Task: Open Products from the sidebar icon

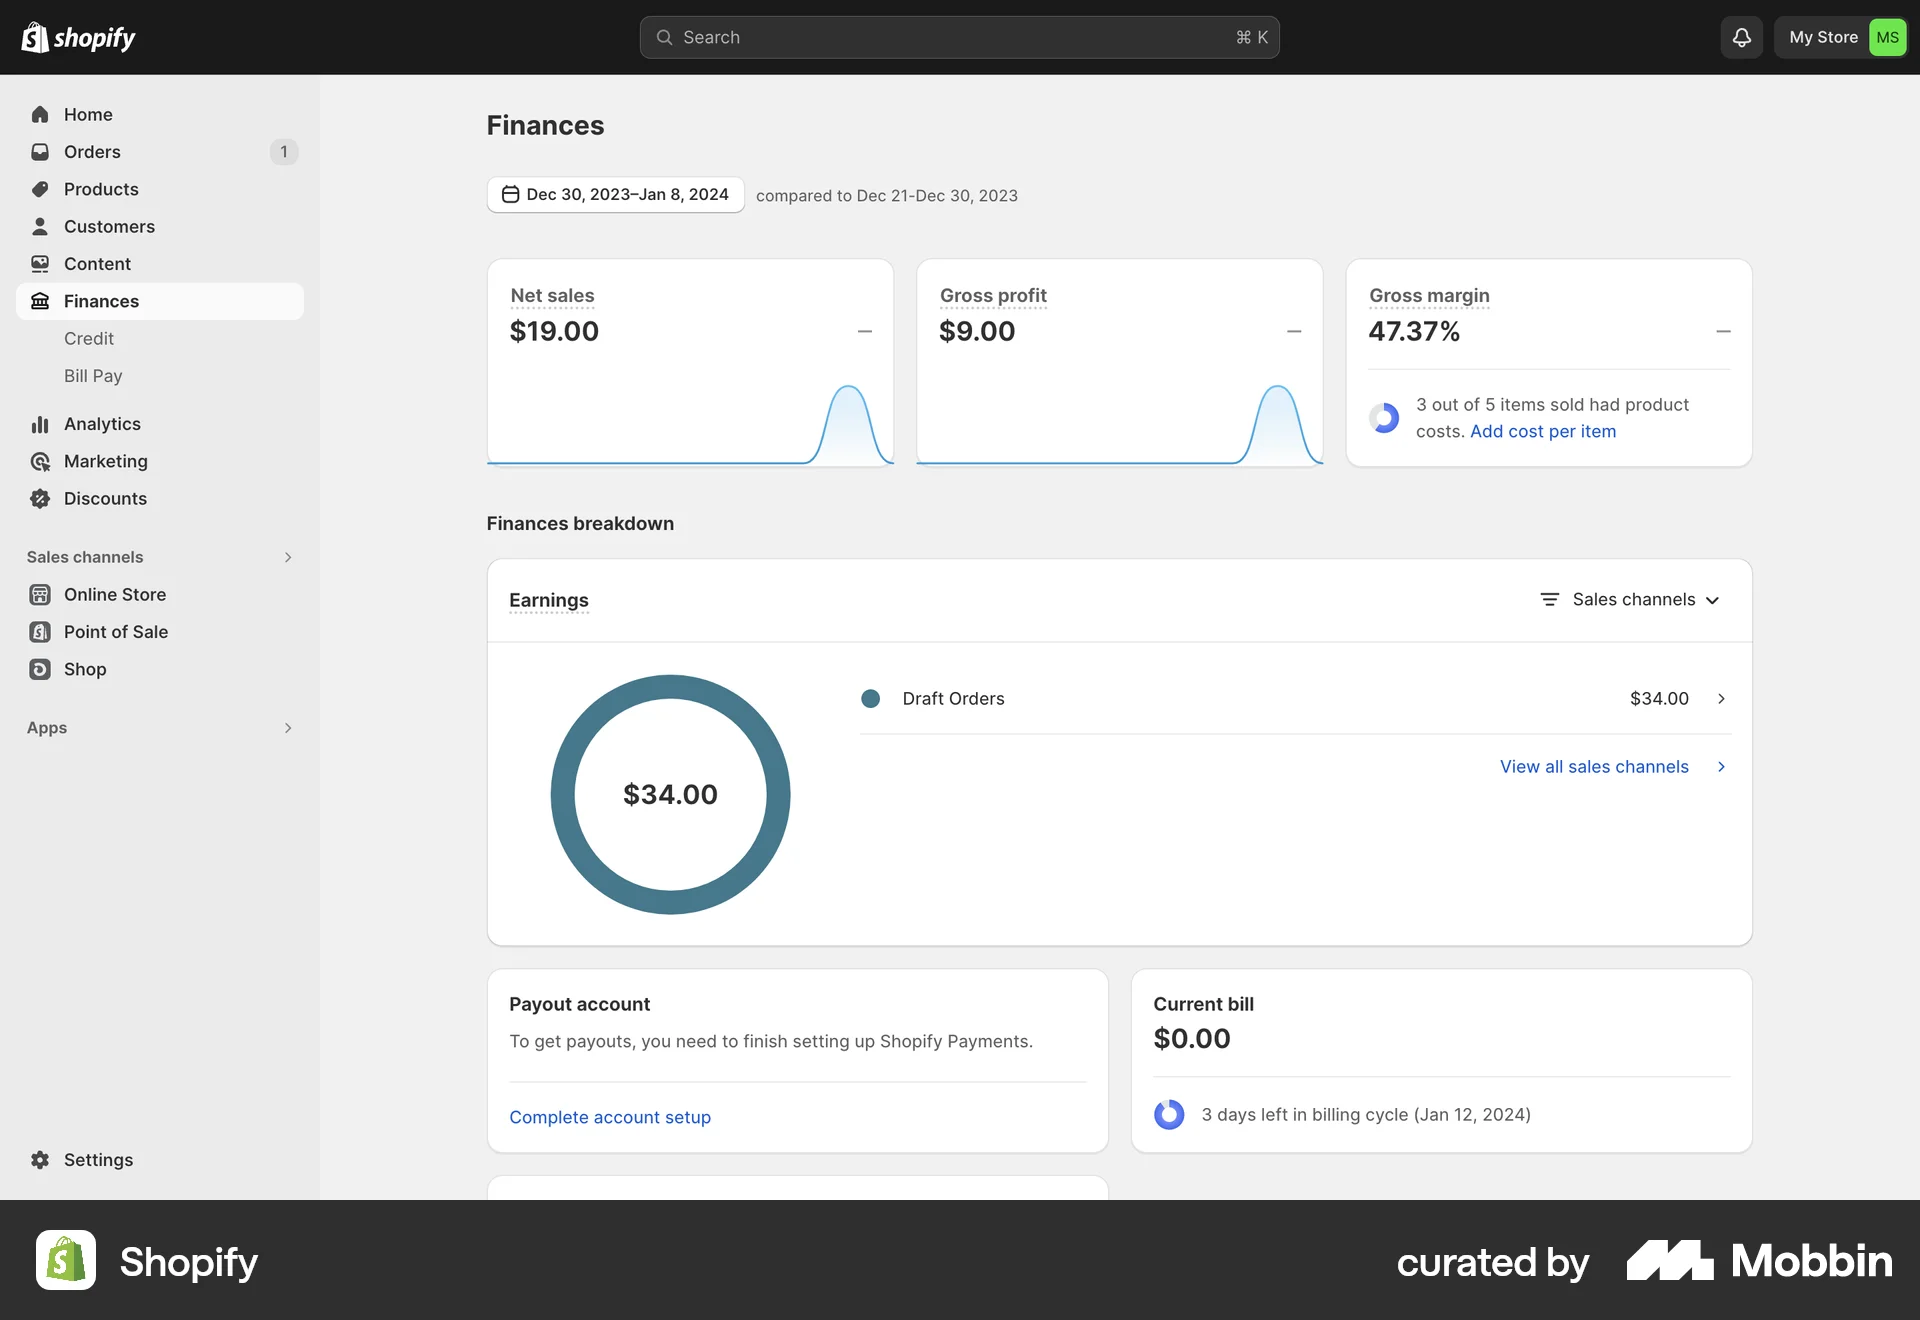Action: pos(40,189)
